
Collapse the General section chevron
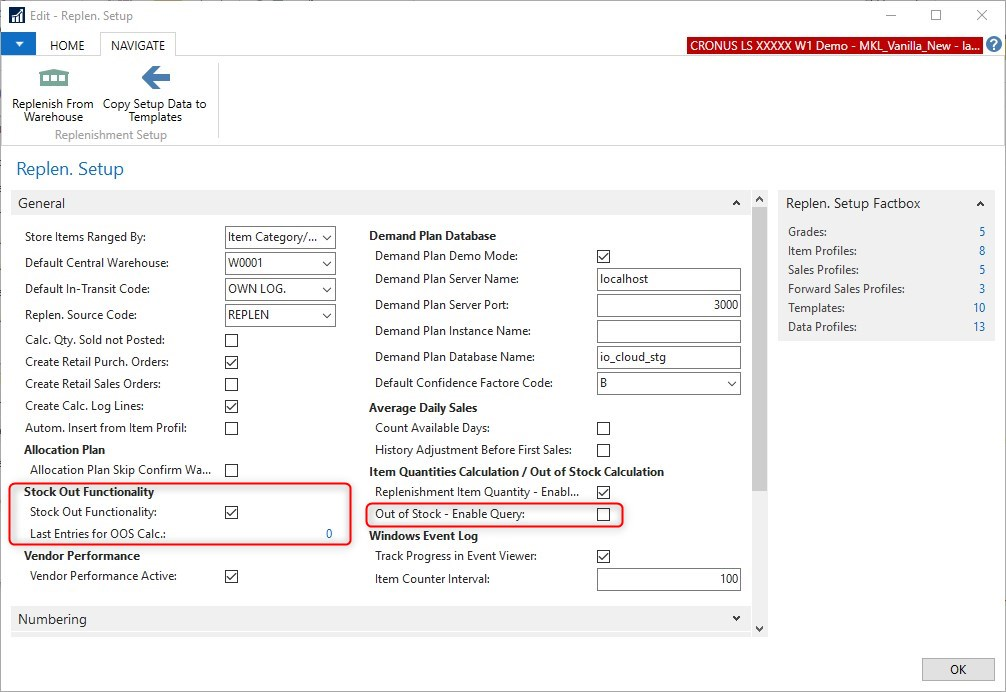pos(737,203)
